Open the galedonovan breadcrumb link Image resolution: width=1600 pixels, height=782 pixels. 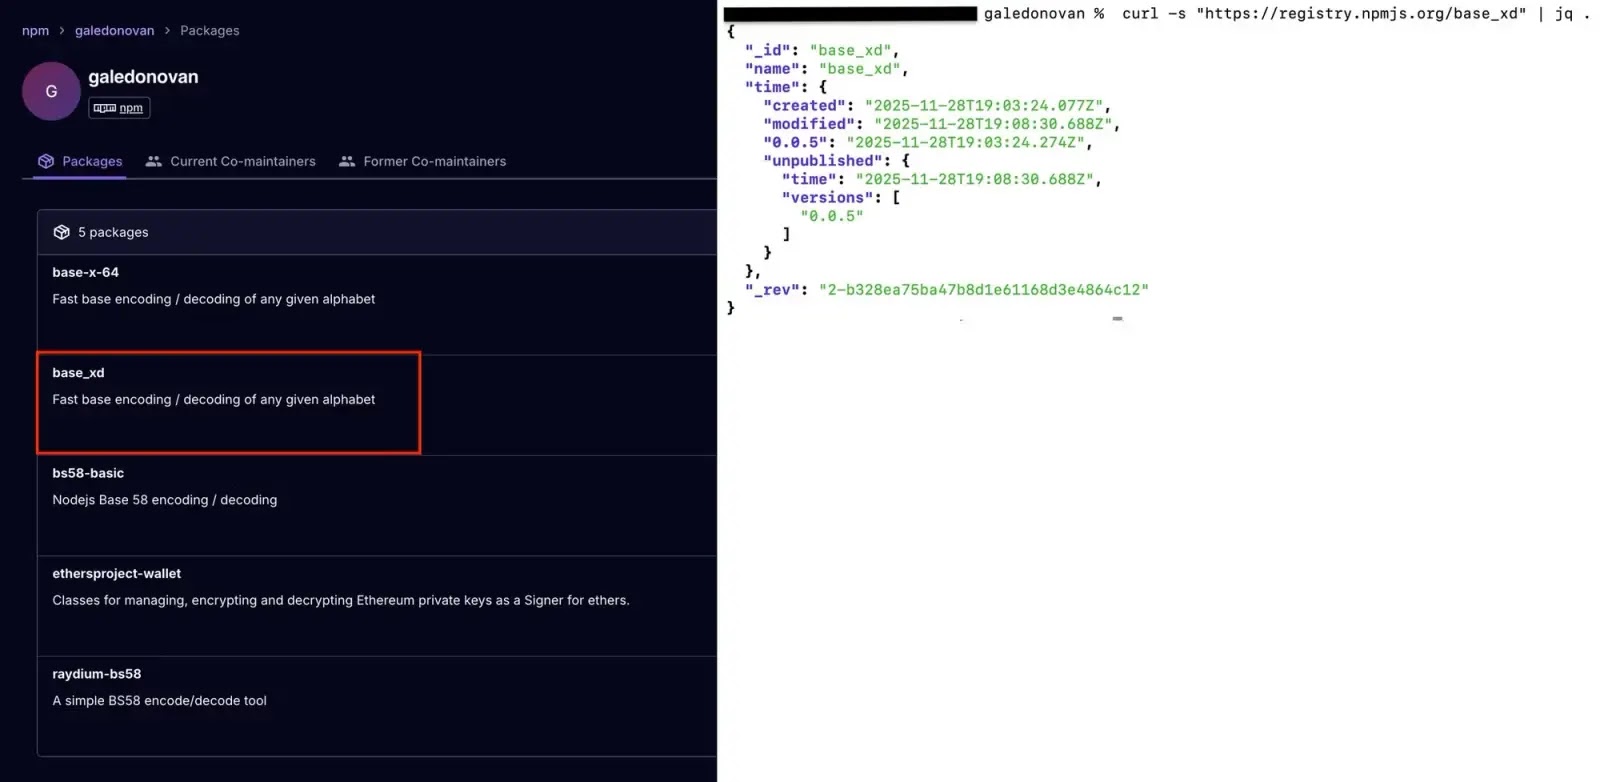114,30
